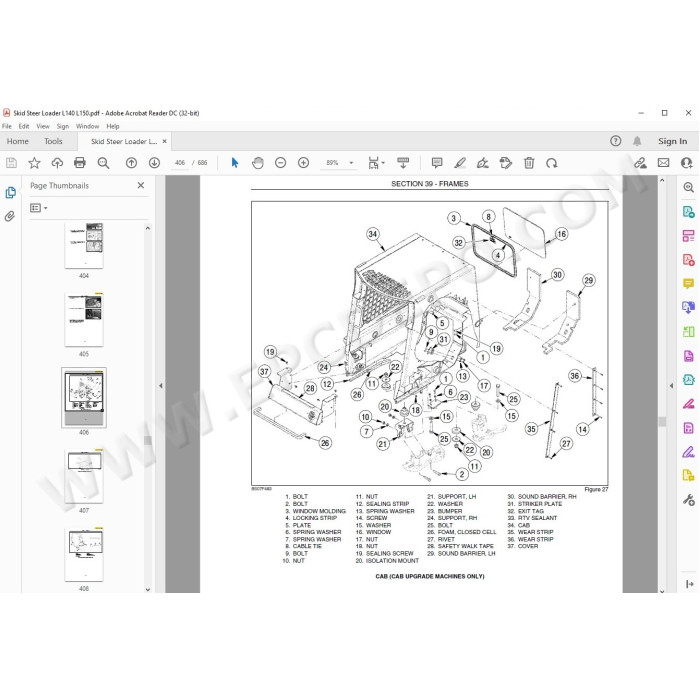Viewport: 700px width, 700px height.
Task: Print the document with printer icon
Action: point(80,163)
